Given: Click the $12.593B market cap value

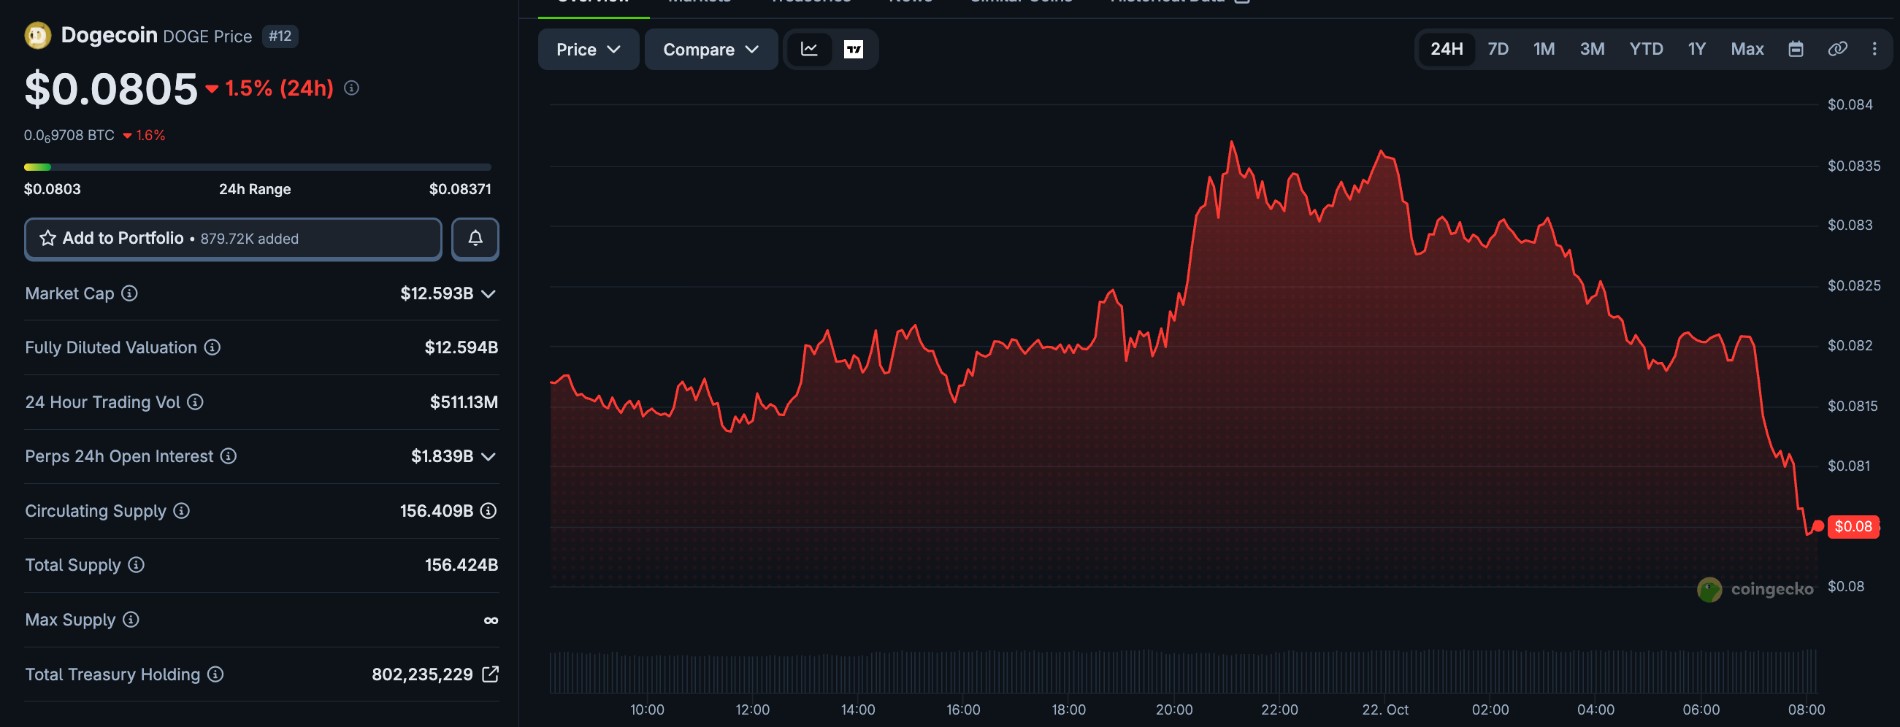Looking at the screenshot, I should click(437, 293).
